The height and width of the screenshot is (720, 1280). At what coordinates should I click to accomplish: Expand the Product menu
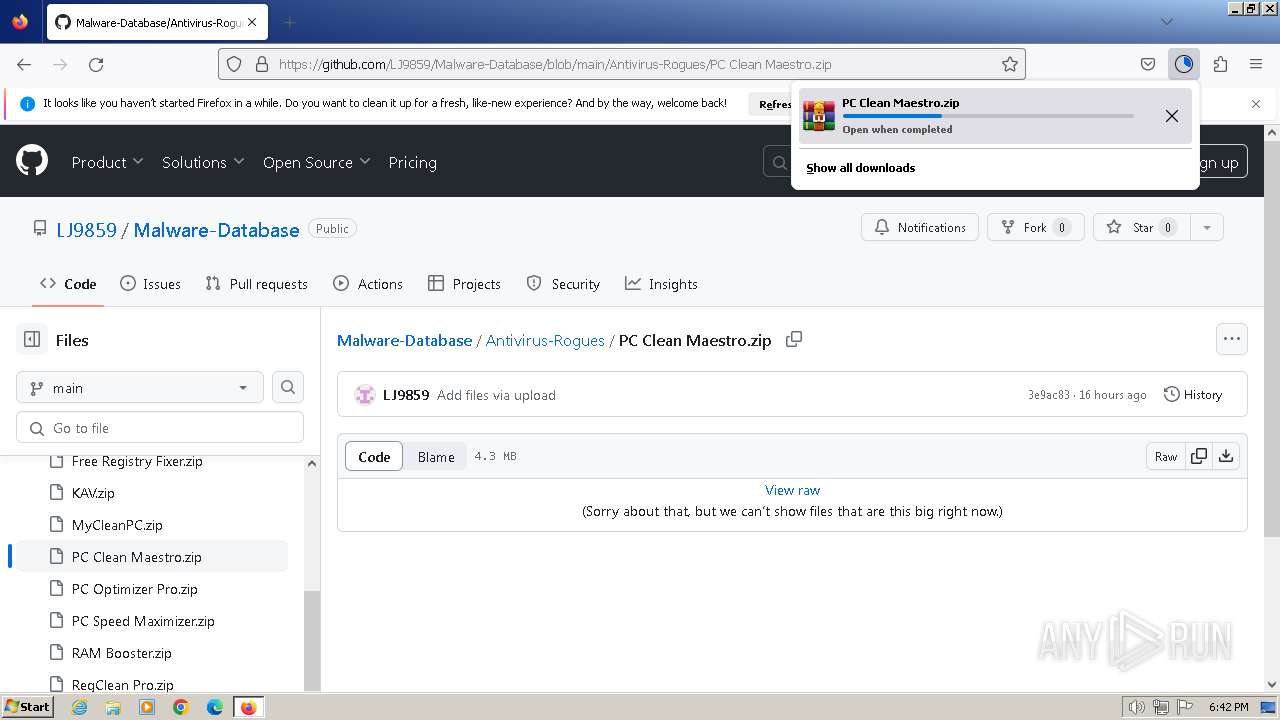coord(107,162)
